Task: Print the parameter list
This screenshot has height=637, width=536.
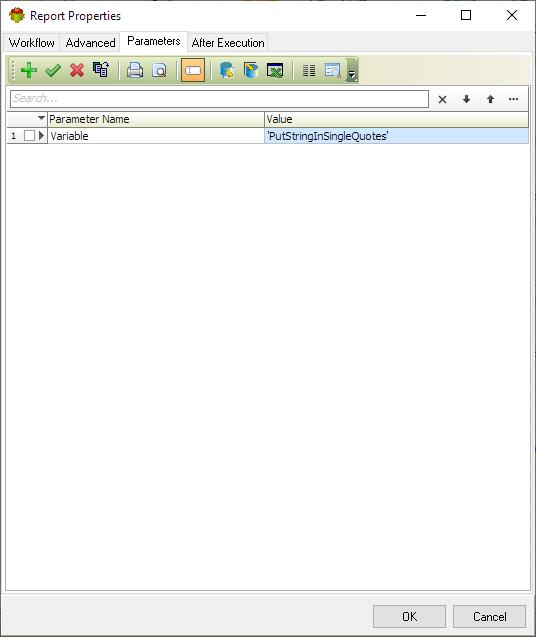Action: click(135, 70)
